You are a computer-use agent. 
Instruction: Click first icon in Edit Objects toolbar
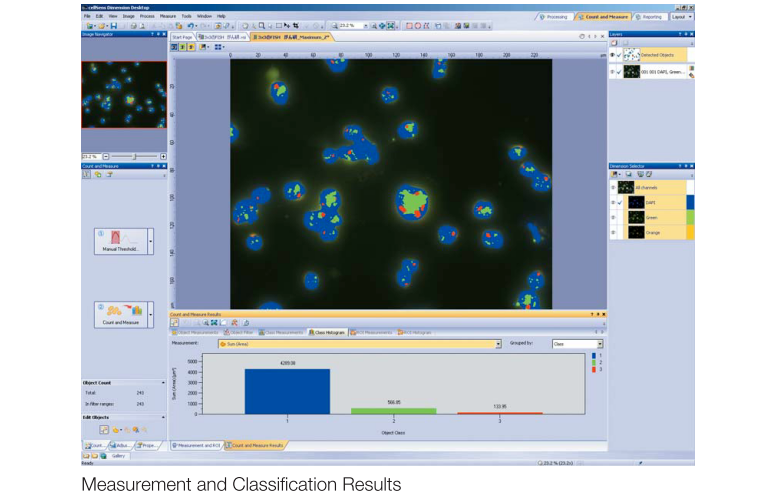[102, 429]
